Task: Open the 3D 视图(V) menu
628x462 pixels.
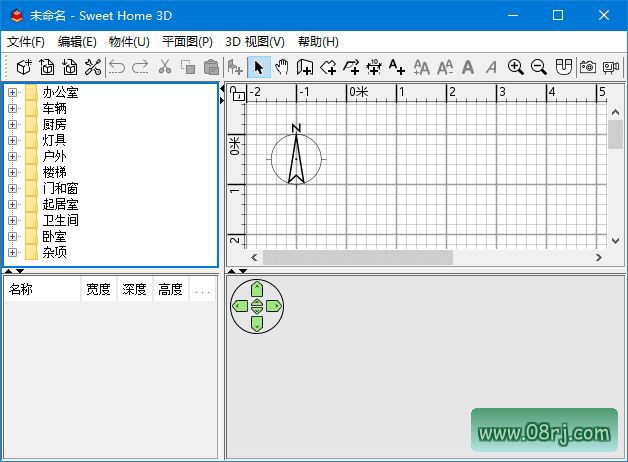Action: click(255, 42)
